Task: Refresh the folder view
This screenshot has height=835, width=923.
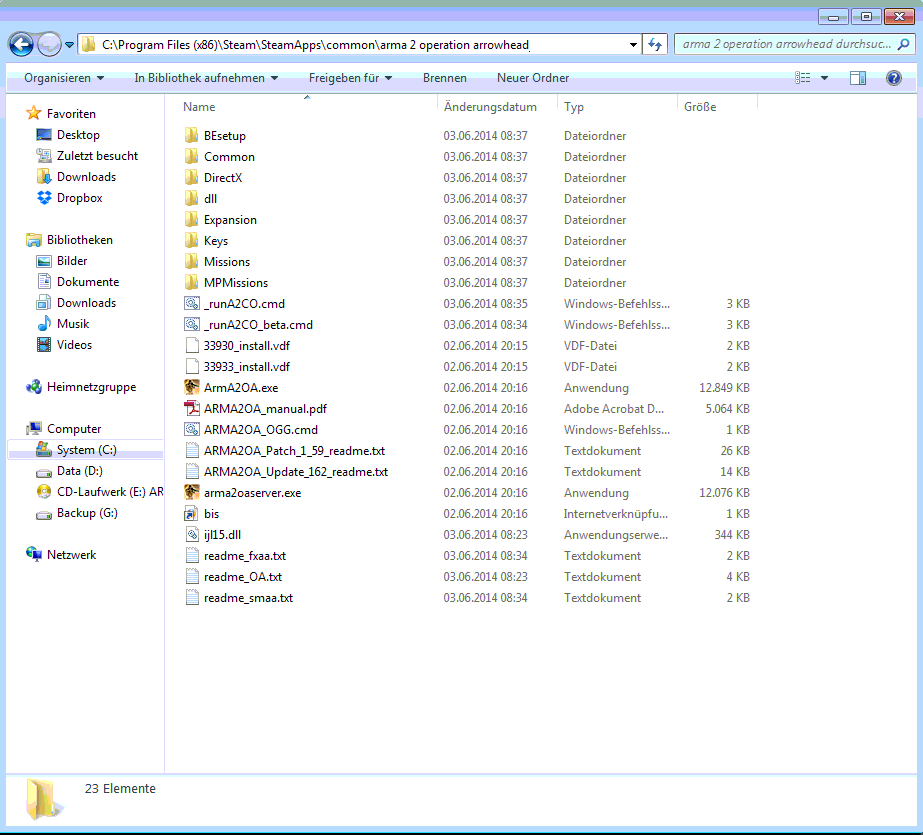Action: [655, 45]
